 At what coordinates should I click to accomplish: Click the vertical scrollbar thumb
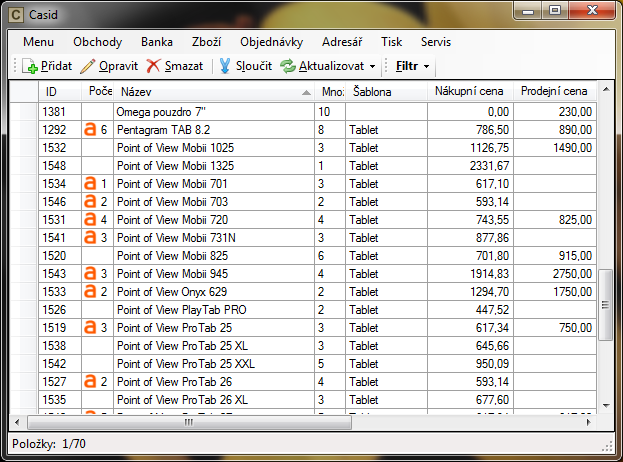point(606,305)
